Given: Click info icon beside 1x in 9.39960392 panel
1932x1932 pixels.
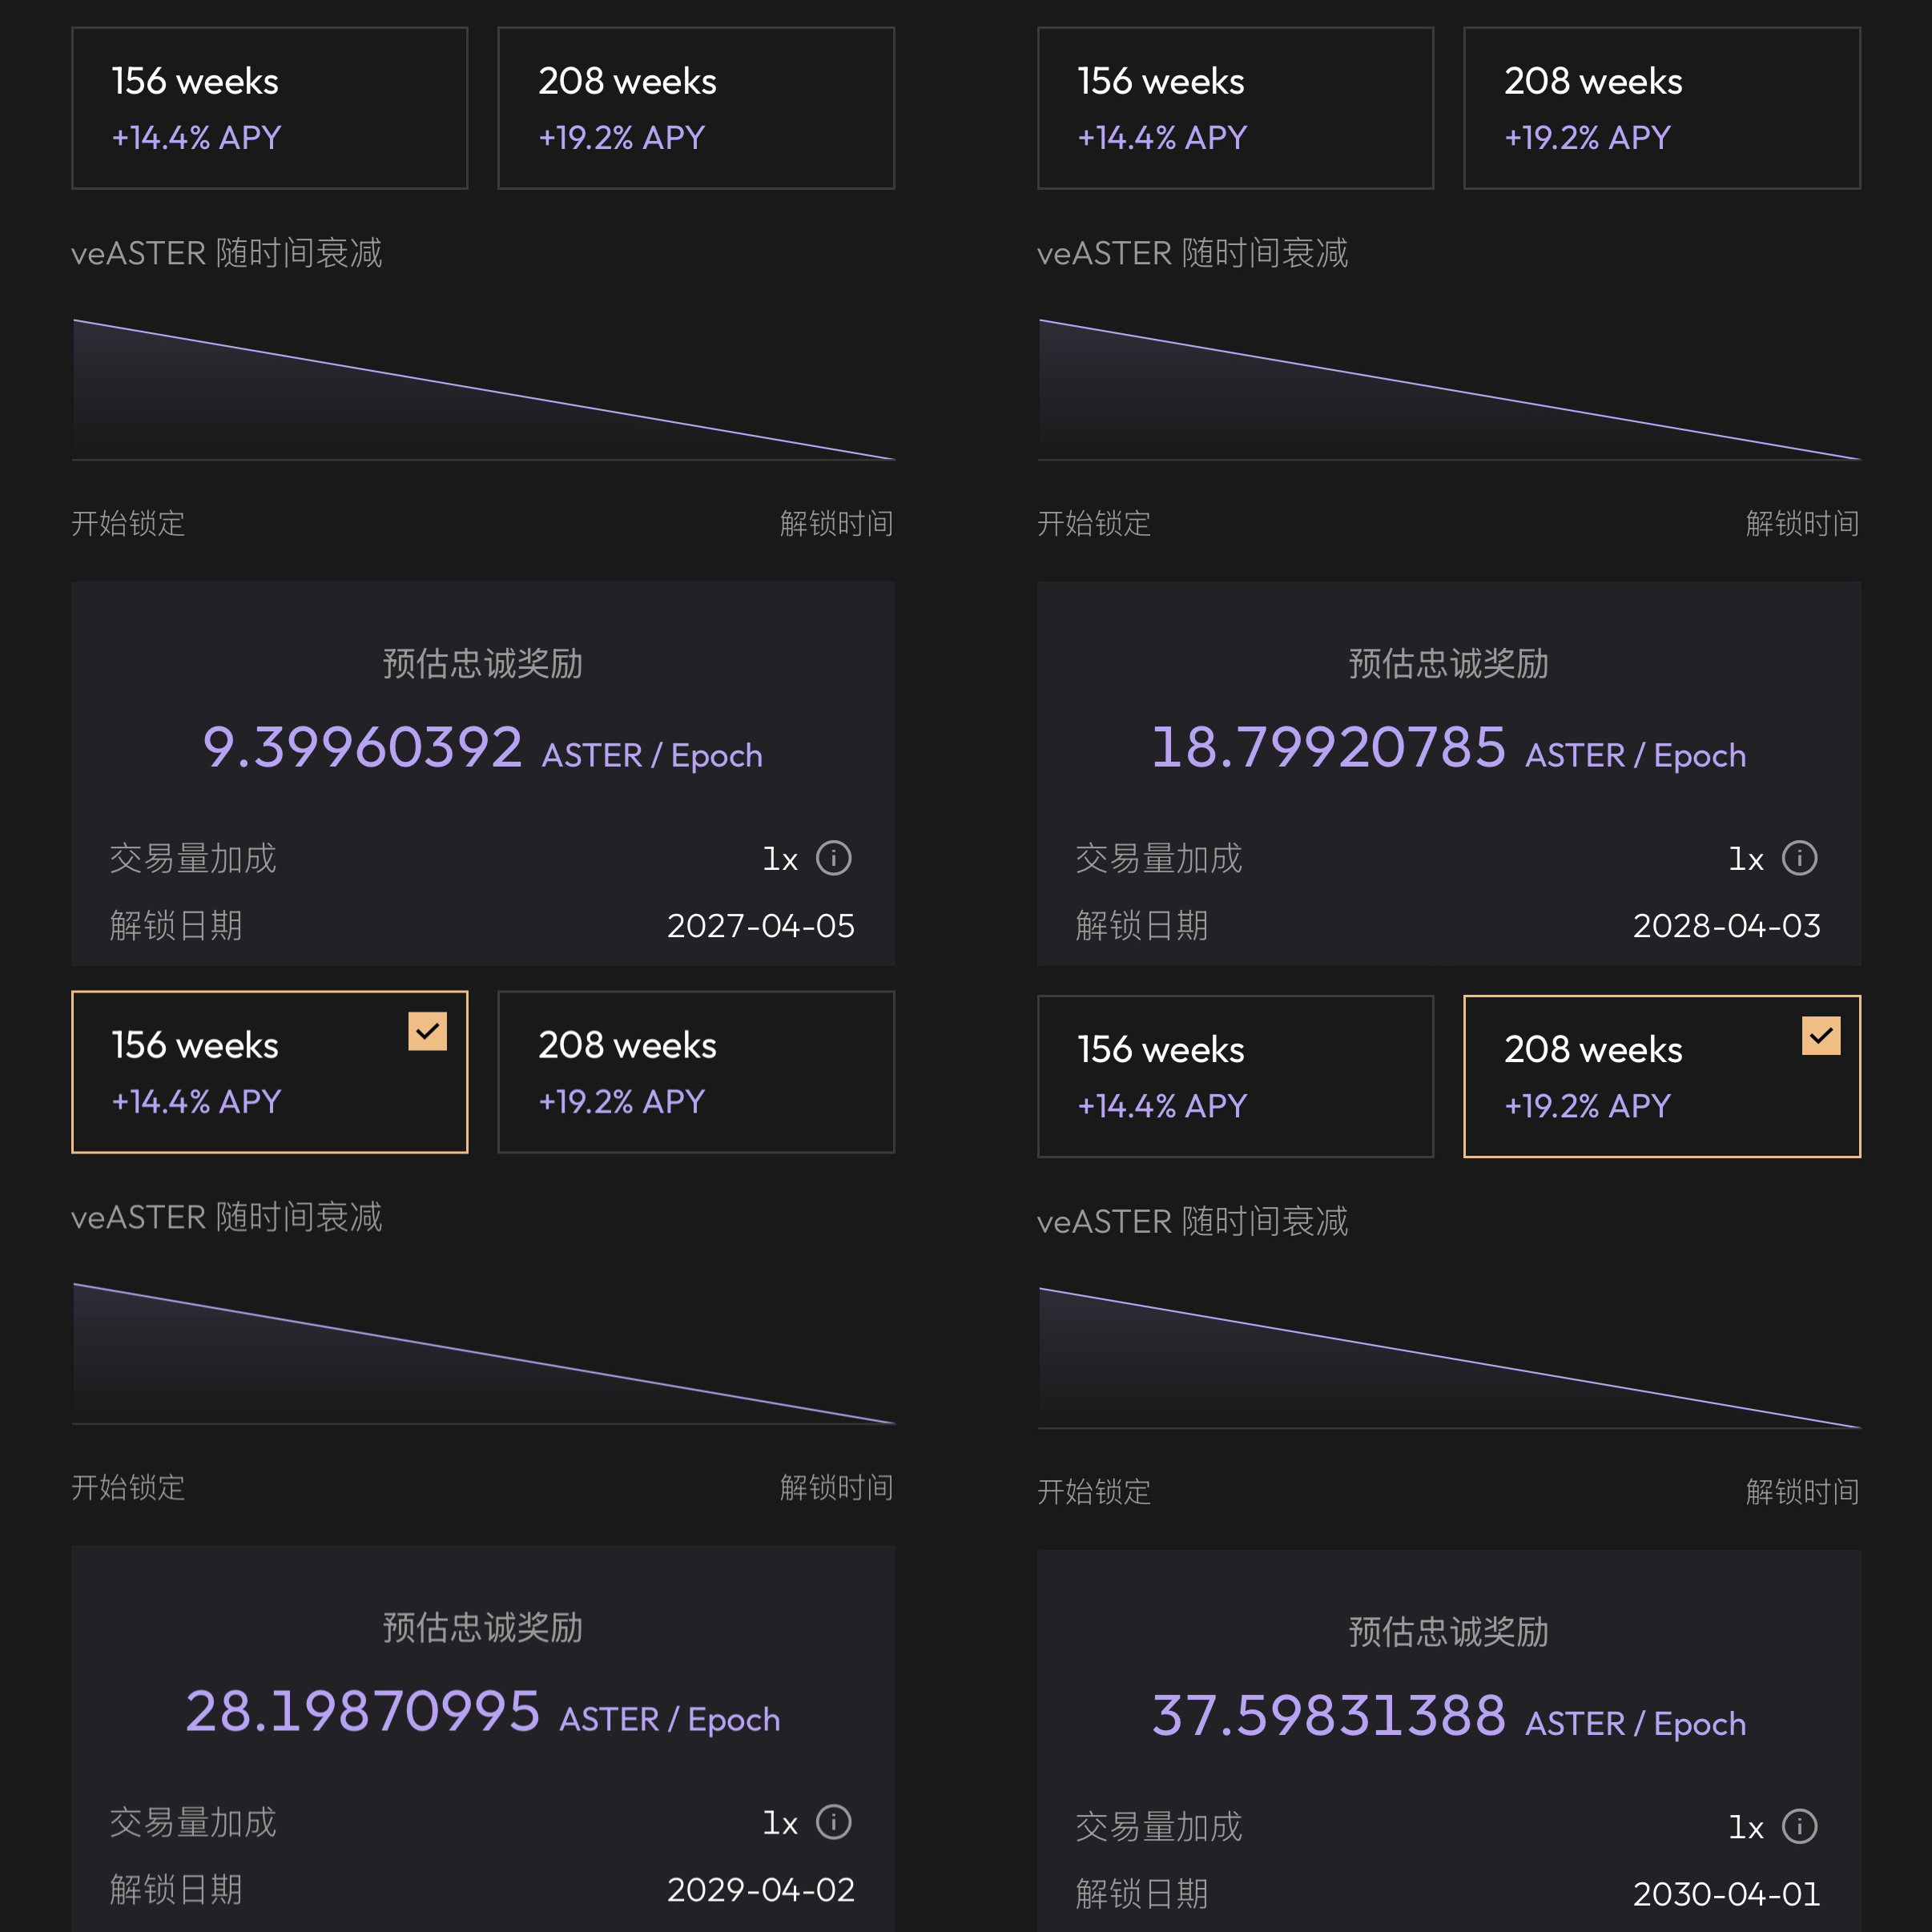Looking at the screenshot, I should click(x=833, y=858).
